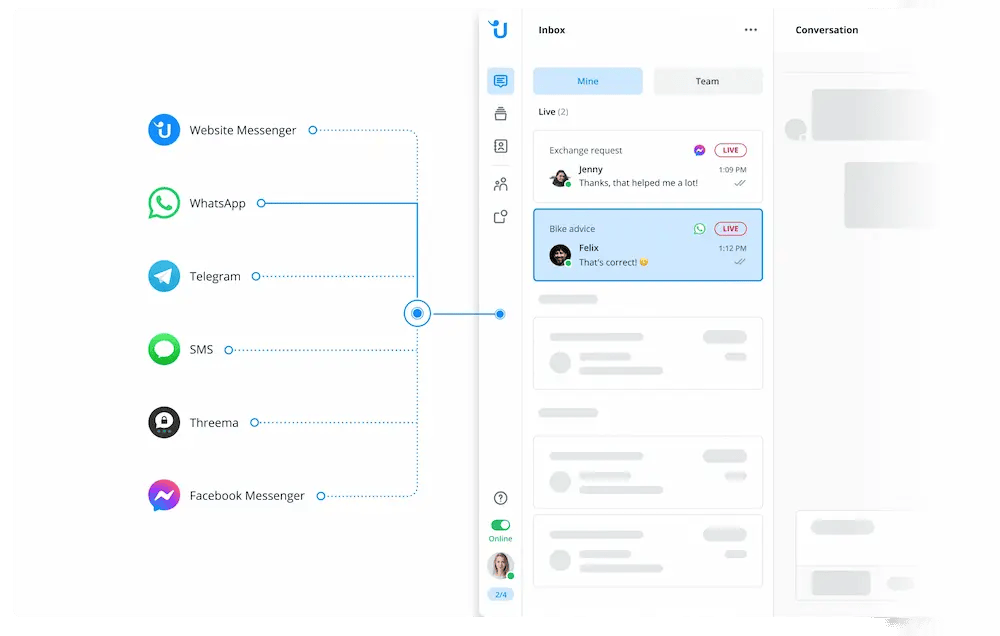1000x636 pixels.
Task: Click the SMS channel icon
Action: click(164, 349)
